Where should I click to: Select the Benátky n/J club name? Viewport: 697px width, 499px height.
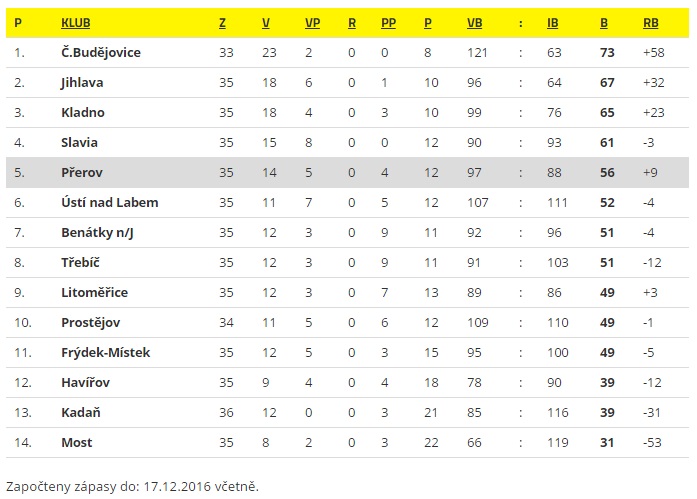[x=97, y=232]
